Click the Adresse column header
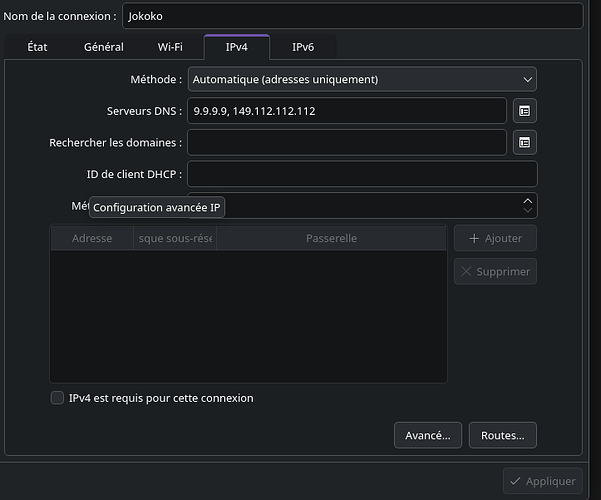The height and width of the screenshot is (500, 601). [x=92, y=238]
